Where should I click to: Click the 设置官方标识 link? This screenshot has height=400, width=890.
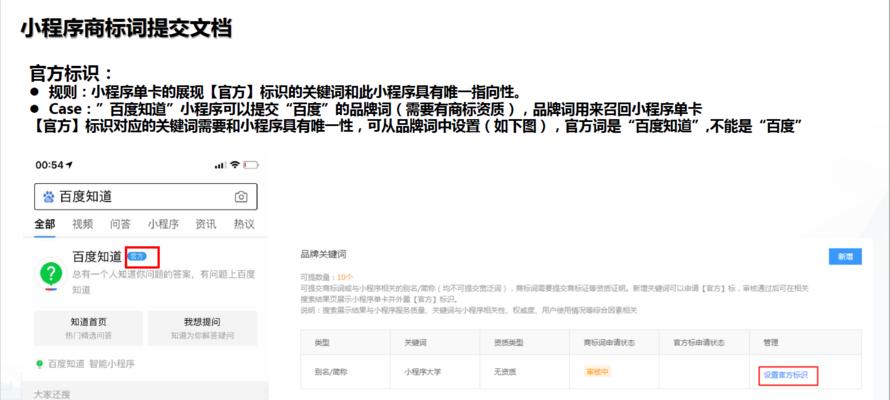(786, 374)
